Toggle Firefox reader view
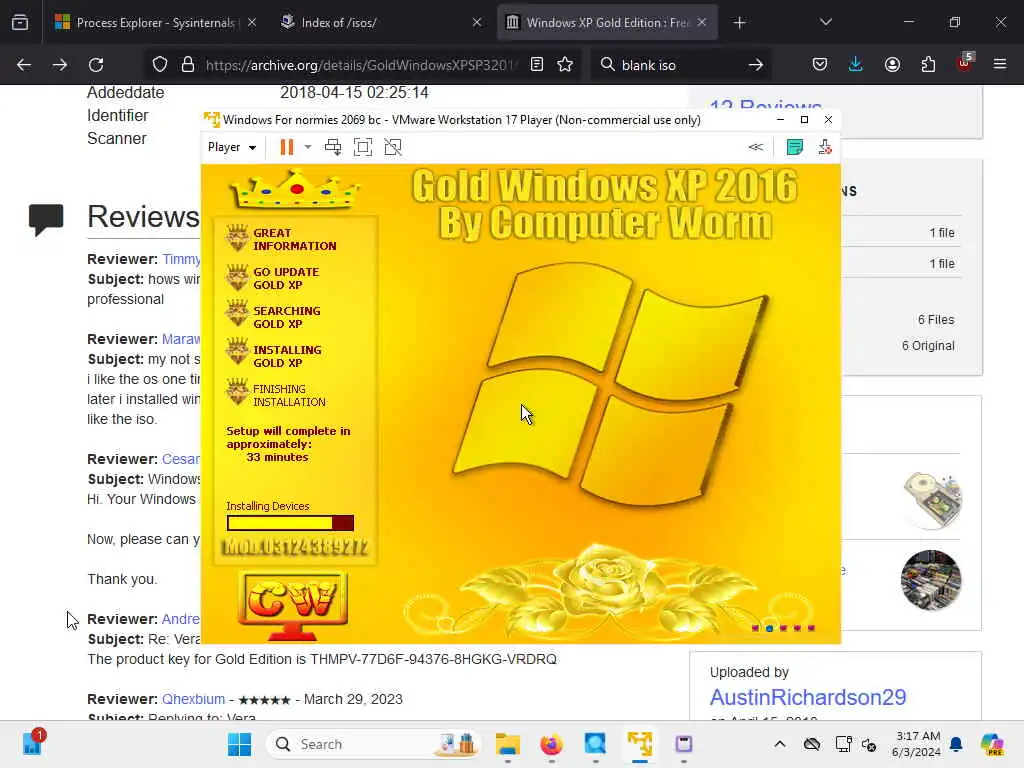This screenshot has height=768, width=1024. click(x=537, y=65)
